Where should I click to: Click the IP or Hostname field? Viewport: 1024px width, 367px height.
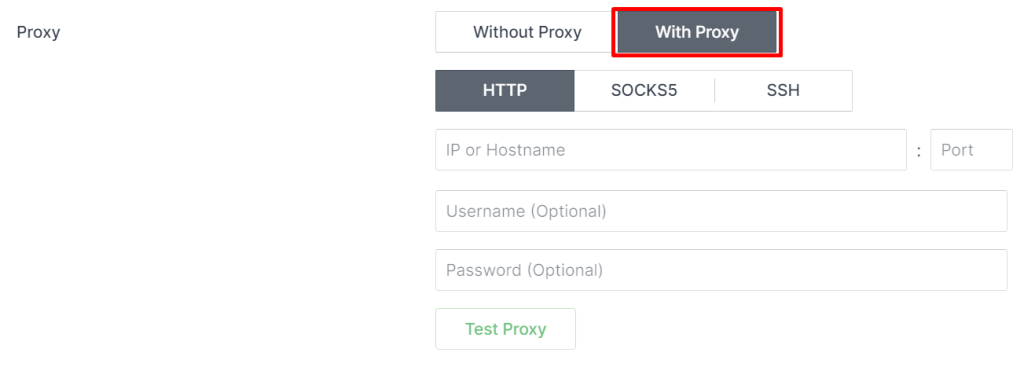pyautogui.click(x=671, y=150)
